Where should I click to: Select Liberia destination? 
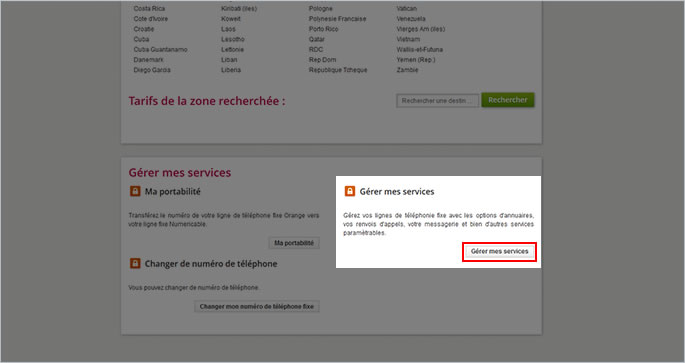point(231,70)
